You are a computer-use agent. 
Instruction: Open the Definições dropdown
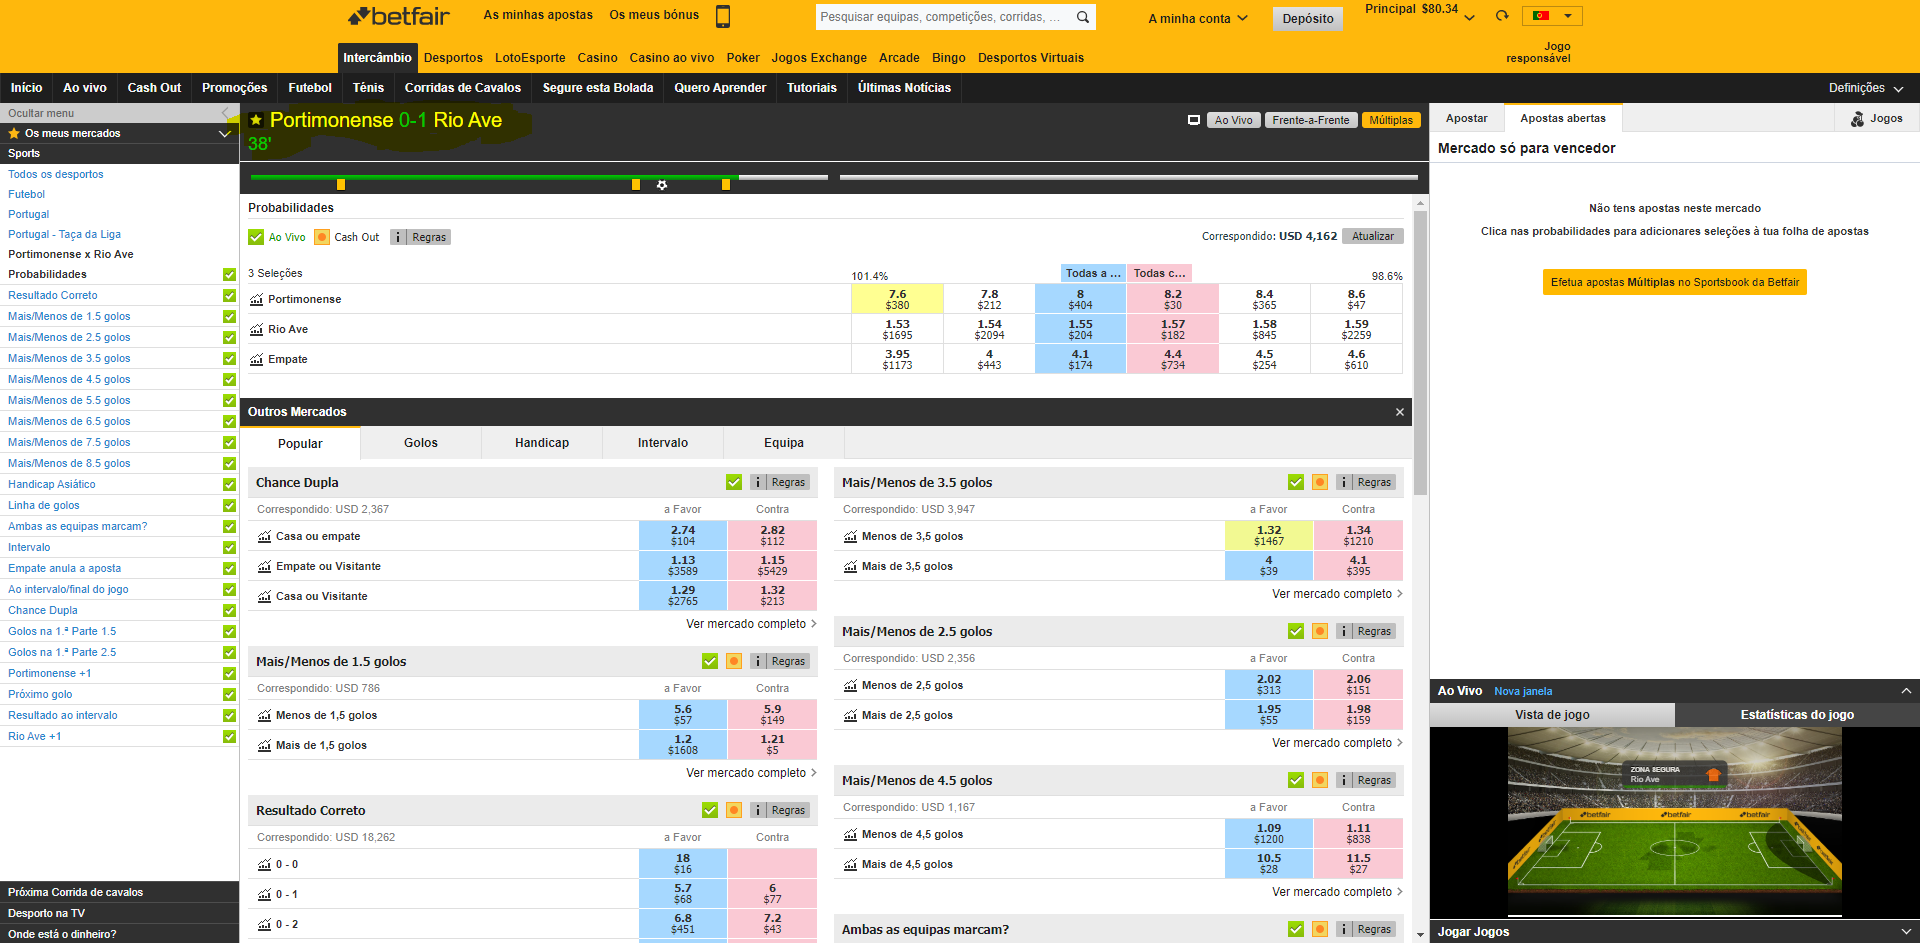click(1866, 88)
